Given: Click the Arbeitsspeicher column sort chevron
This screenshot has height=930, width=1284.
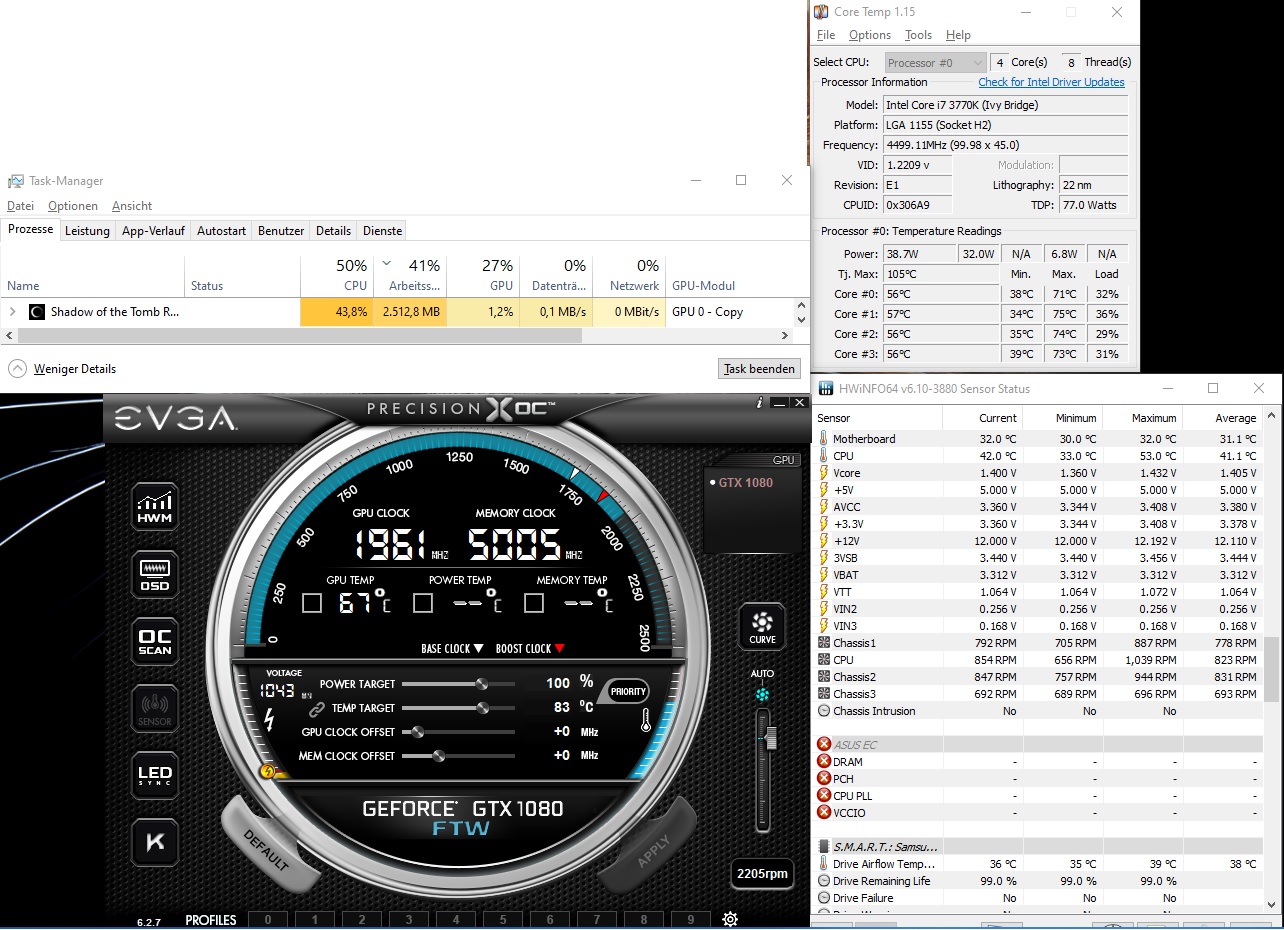Looking at the screenshot, I should click(387, 264).
